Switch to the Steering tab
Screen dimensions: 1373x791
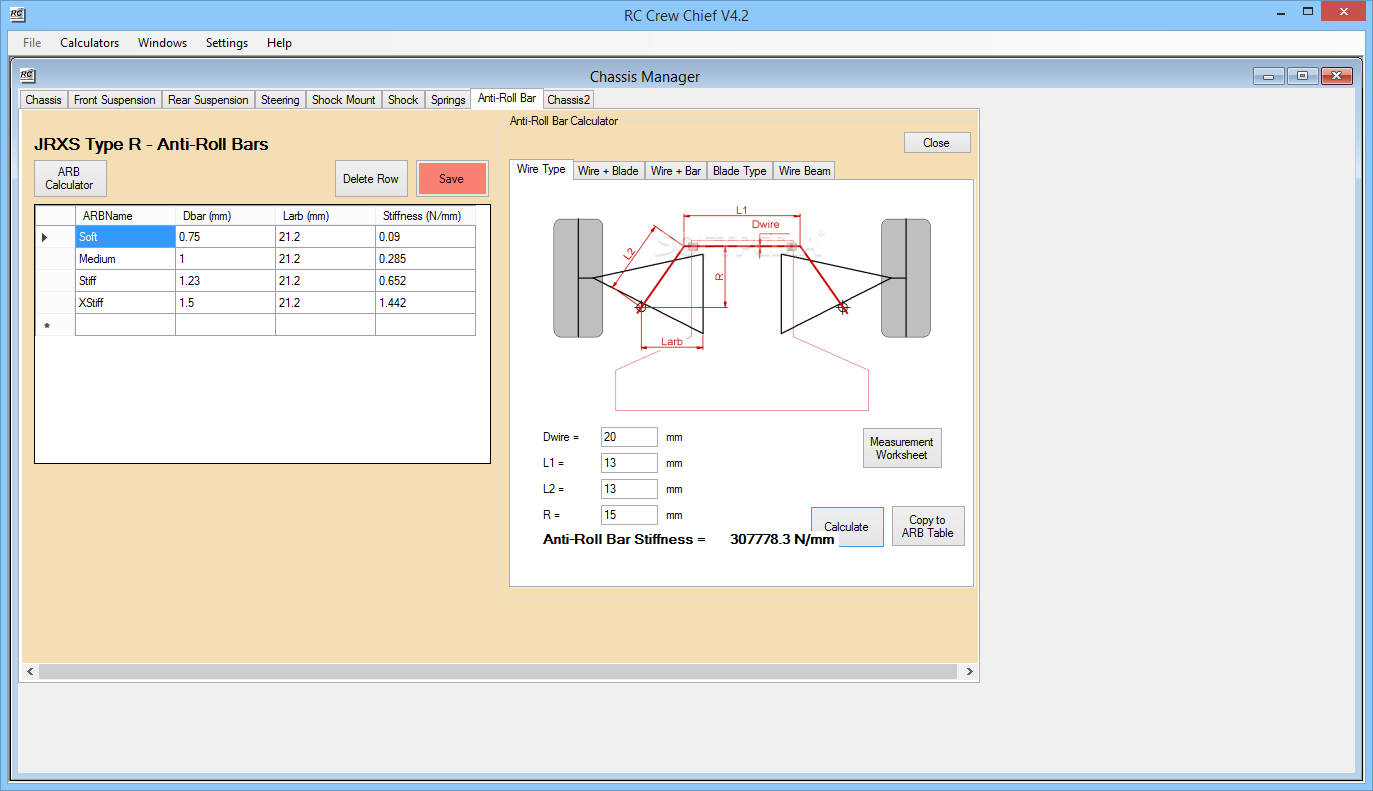click(280, 100)
